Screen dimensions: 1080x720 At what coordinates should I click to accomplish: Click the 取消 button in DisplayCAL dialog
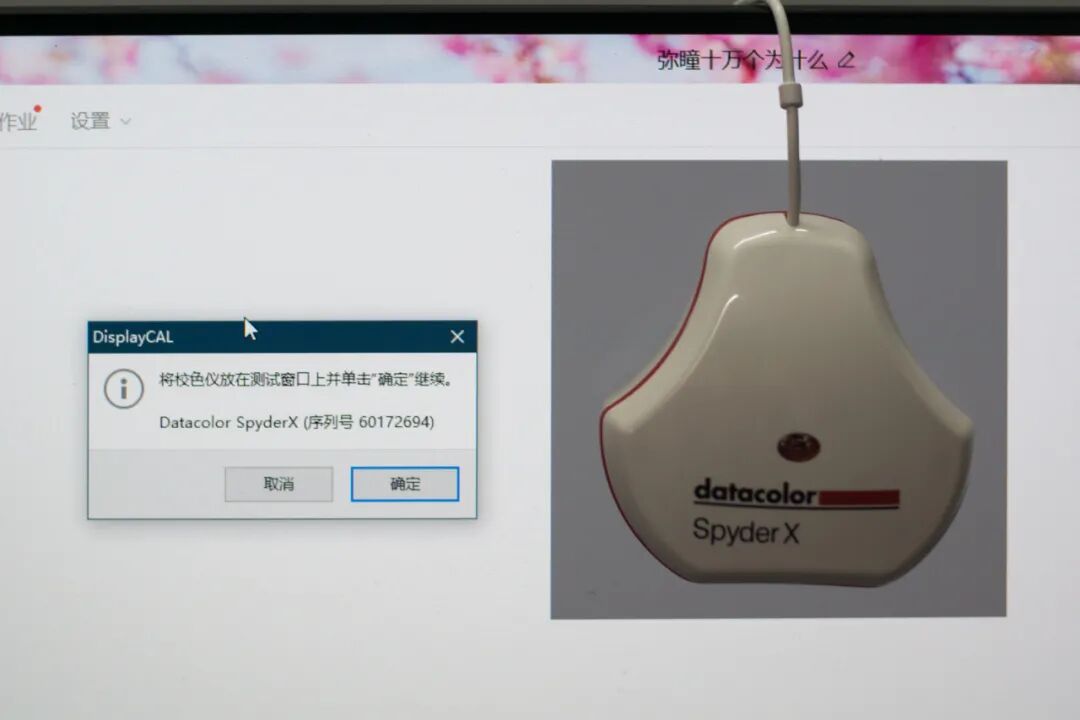[278, 484]
